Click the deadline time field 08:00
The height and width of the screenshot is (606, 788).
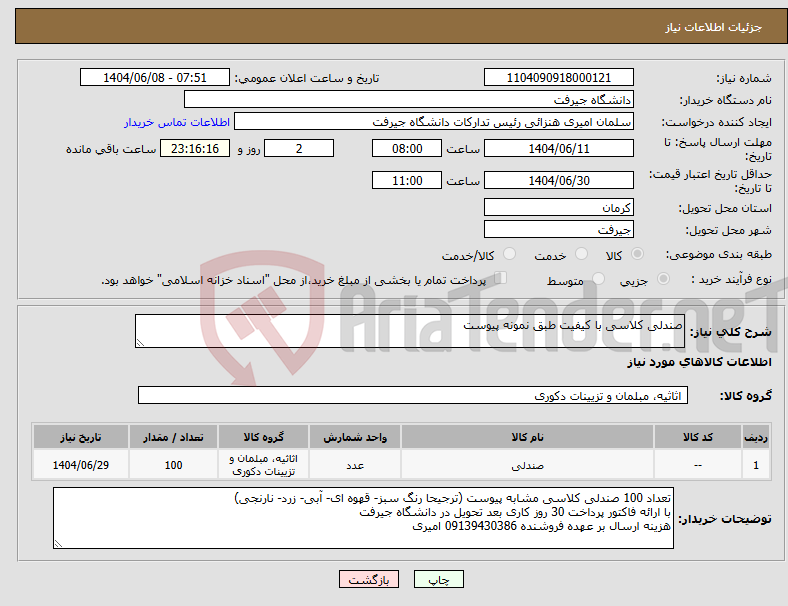[407, 149]
